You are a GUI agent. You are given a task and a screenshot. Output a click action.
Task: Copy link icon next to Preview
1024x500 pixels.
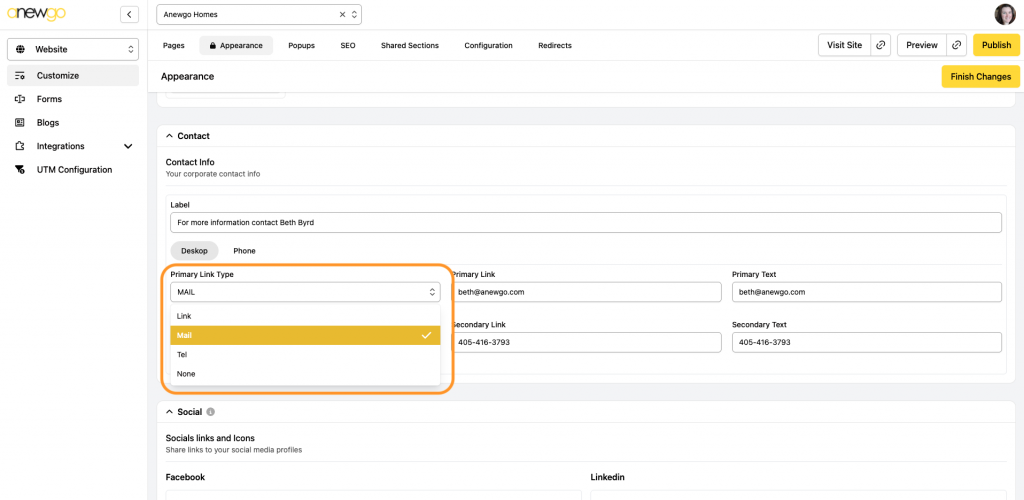957,45
